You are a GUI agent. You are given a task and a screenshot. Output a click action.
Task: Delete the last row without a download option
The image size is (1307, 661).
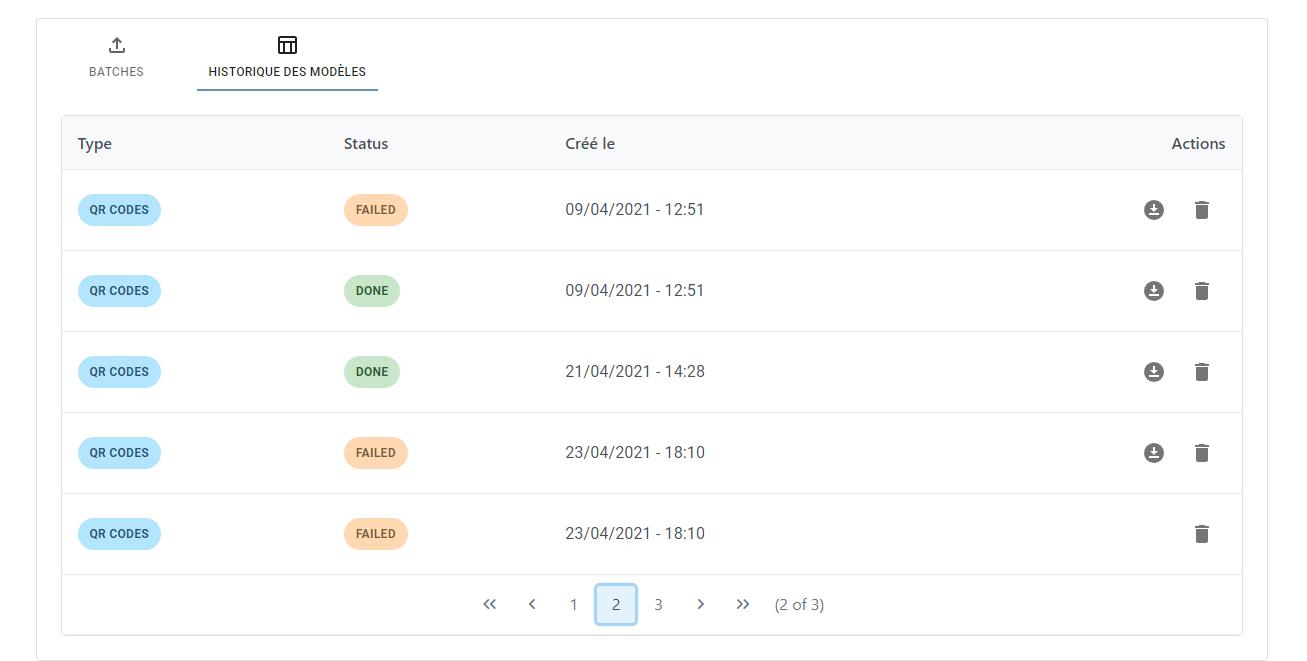1202,533
